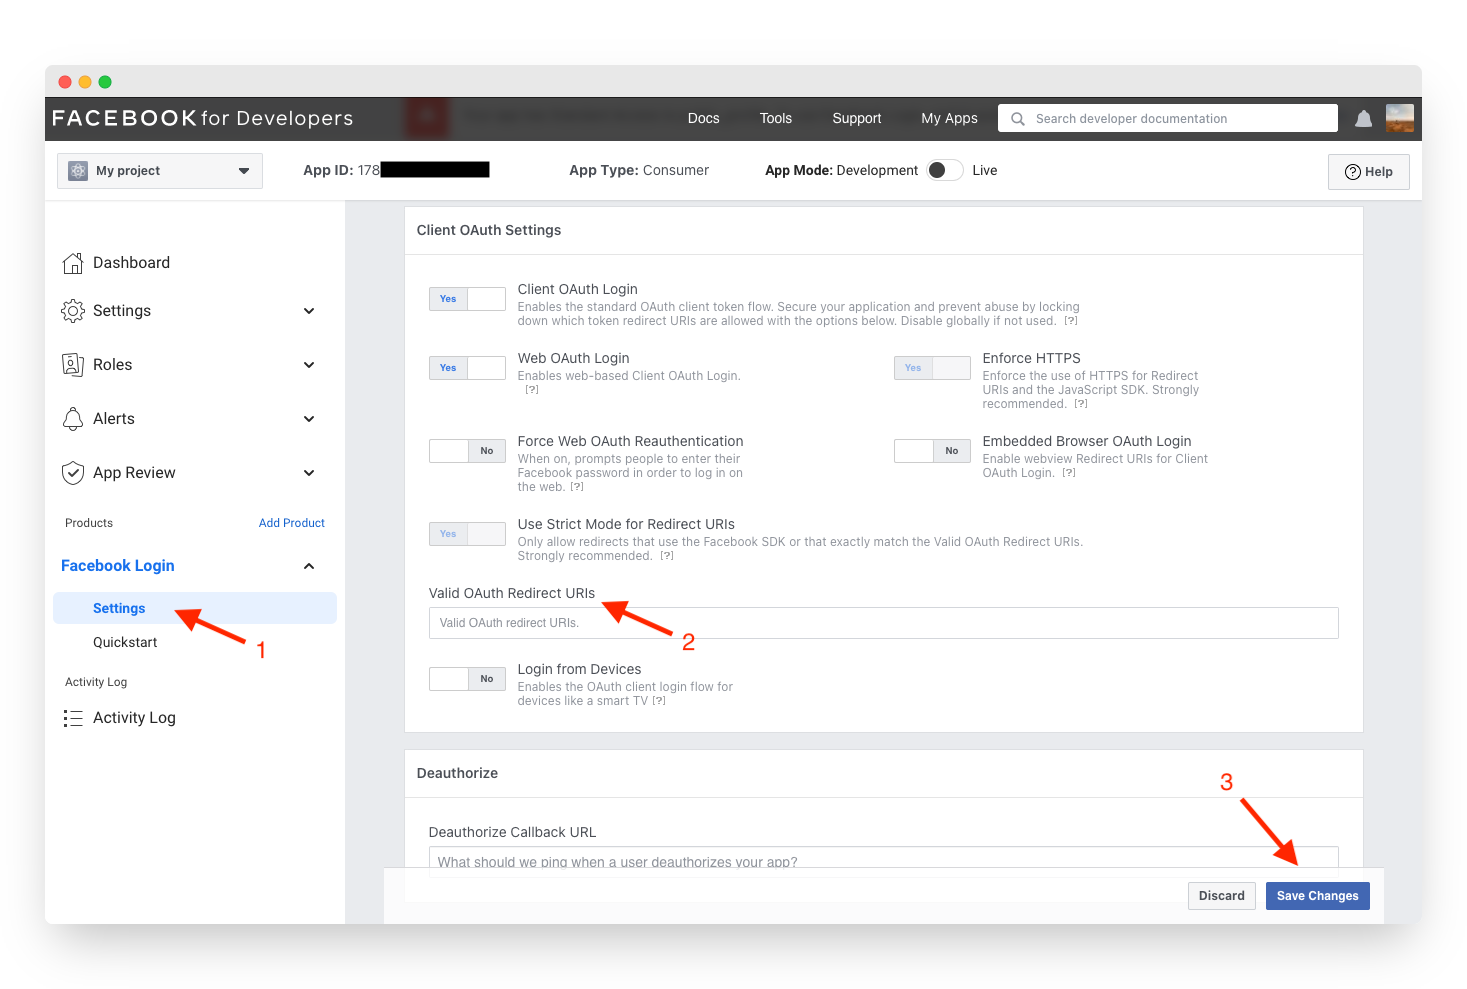Expand the App Review section chevron
The image size is (1467, 989).
309,473
